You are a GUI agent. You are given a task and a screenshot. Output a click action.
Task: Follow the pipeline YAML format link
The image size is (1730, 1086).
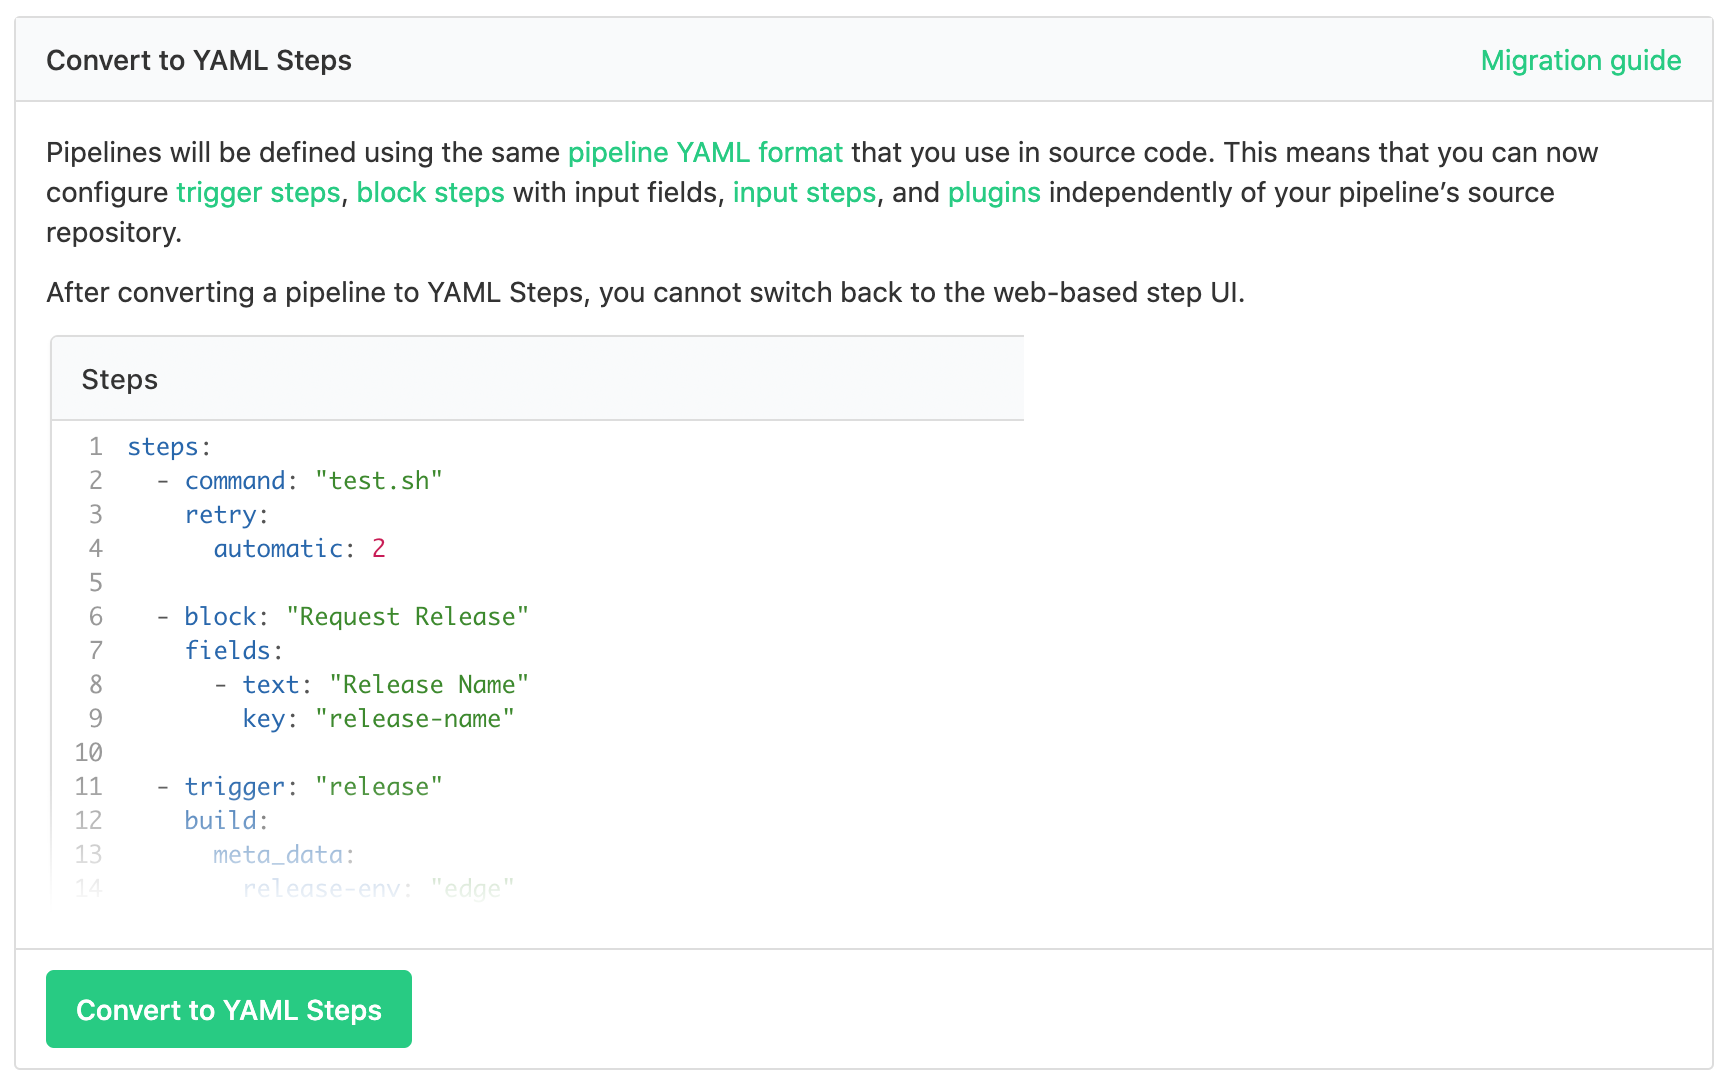[704, 152]
